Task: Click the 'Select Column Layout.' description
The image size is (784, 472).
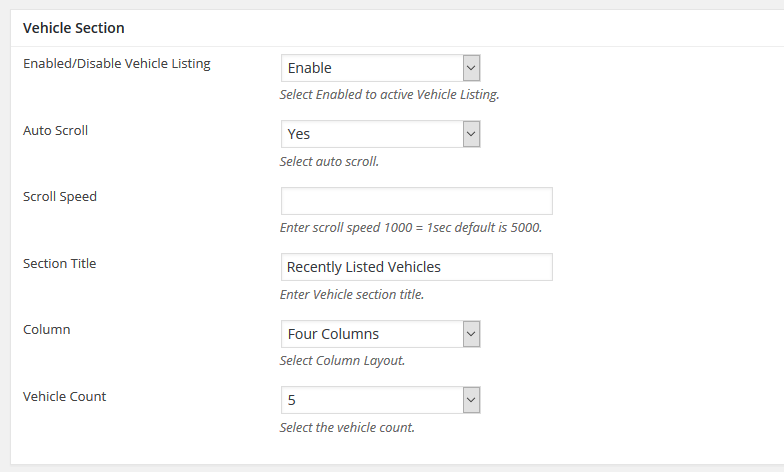Action: coord(342,360)
